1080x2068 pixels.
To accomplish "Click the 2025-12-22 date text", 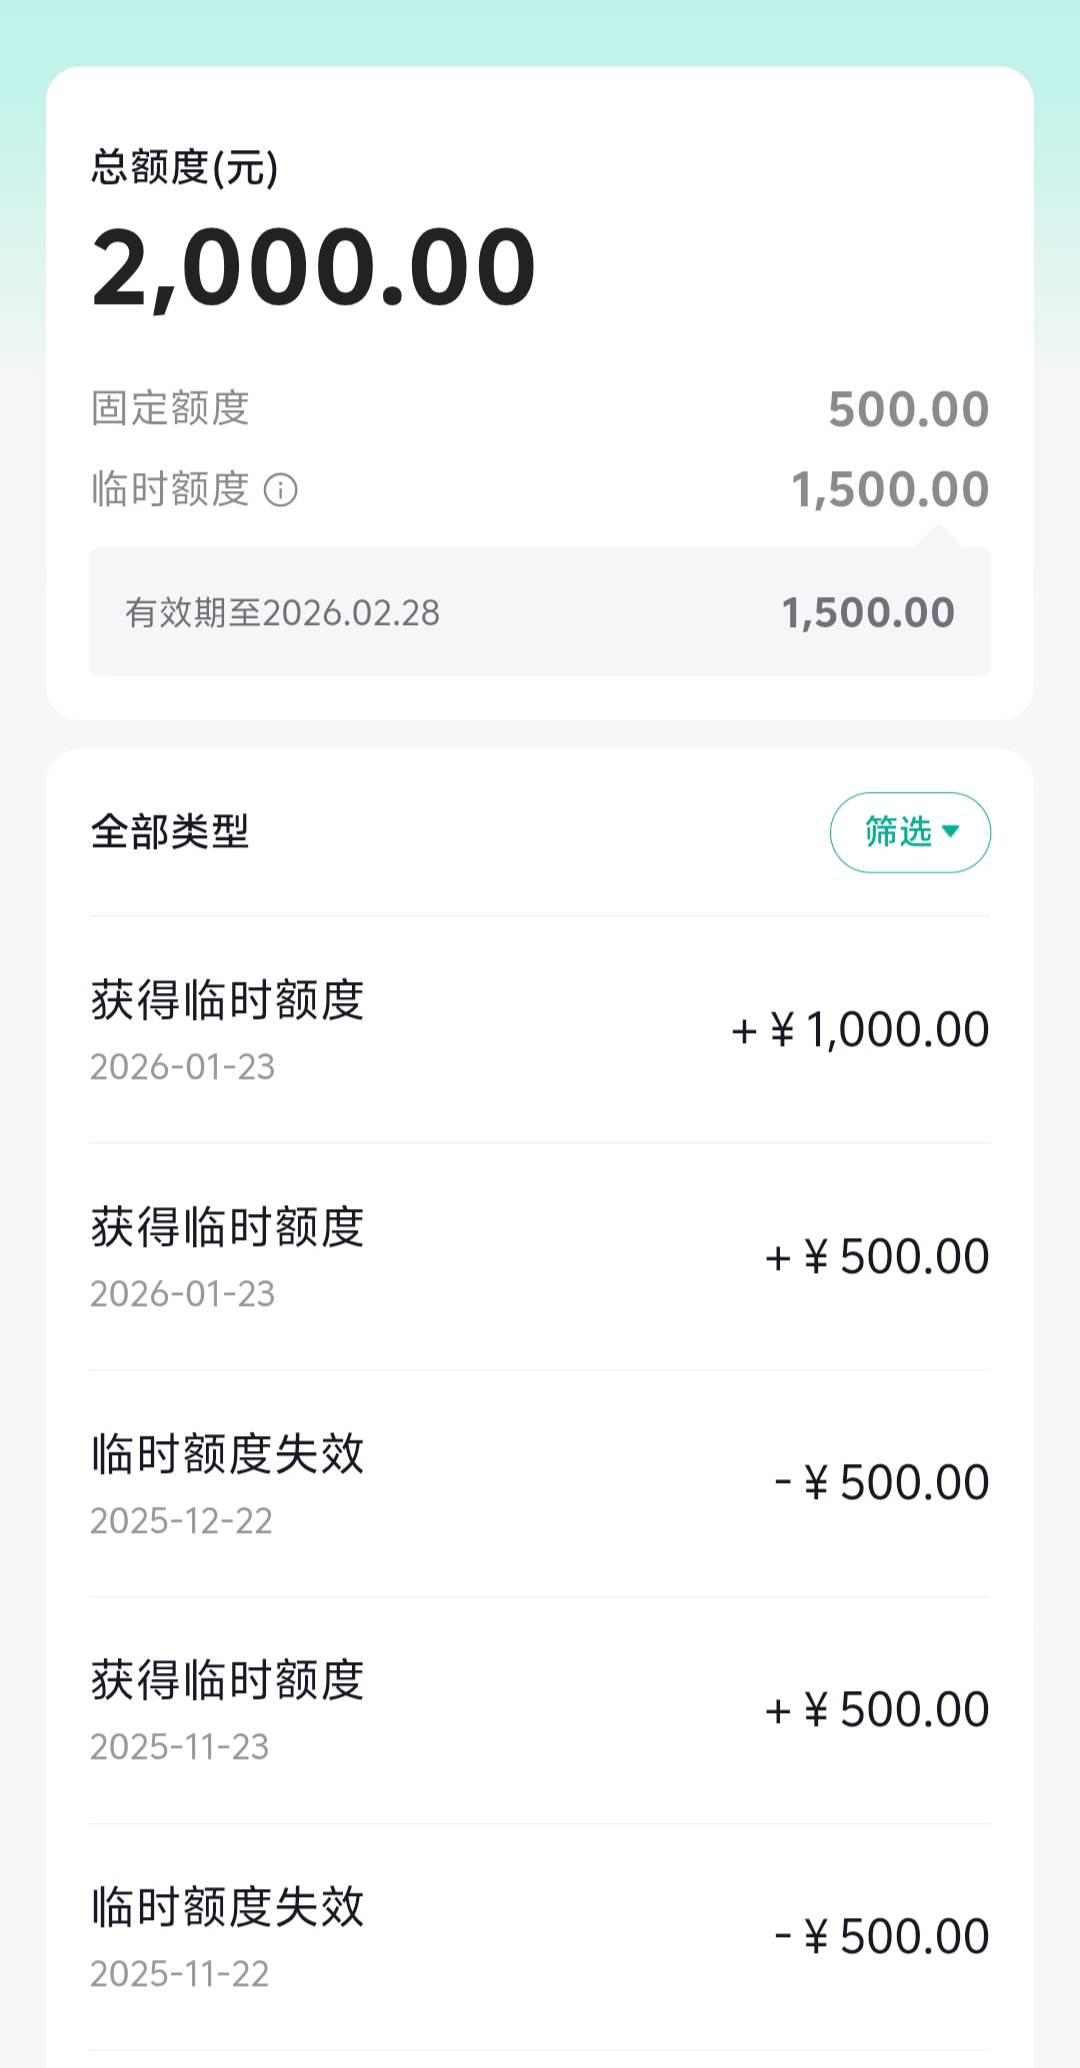I will tap(181, 1521).
